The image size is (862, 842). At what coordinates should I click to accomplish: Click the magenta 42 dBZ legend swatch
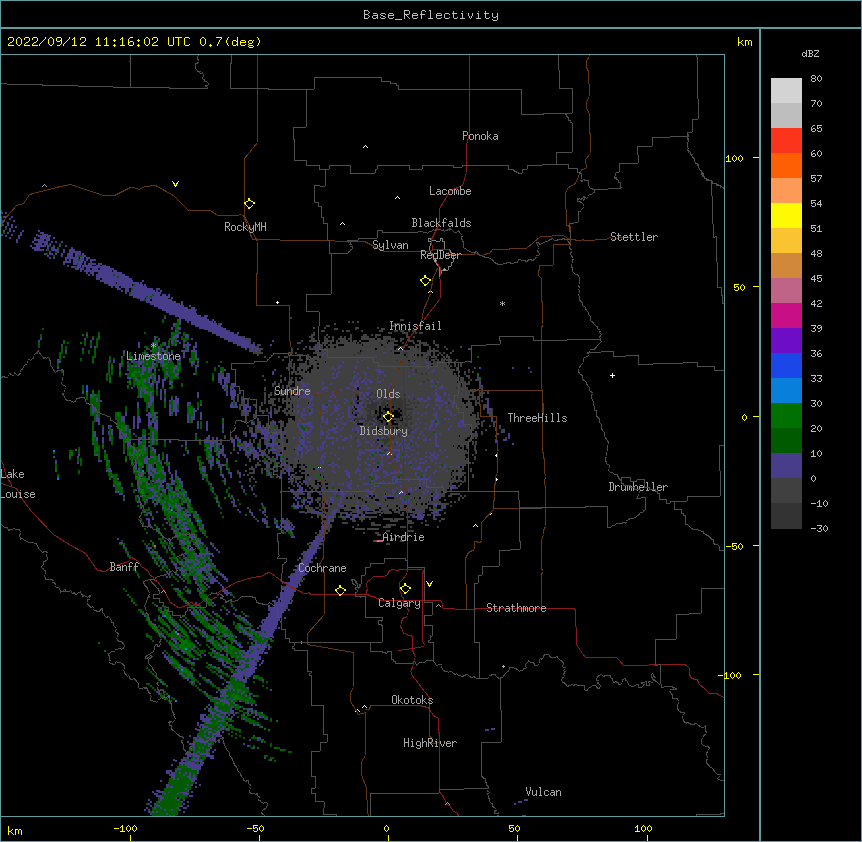click(x=786, y=315)
